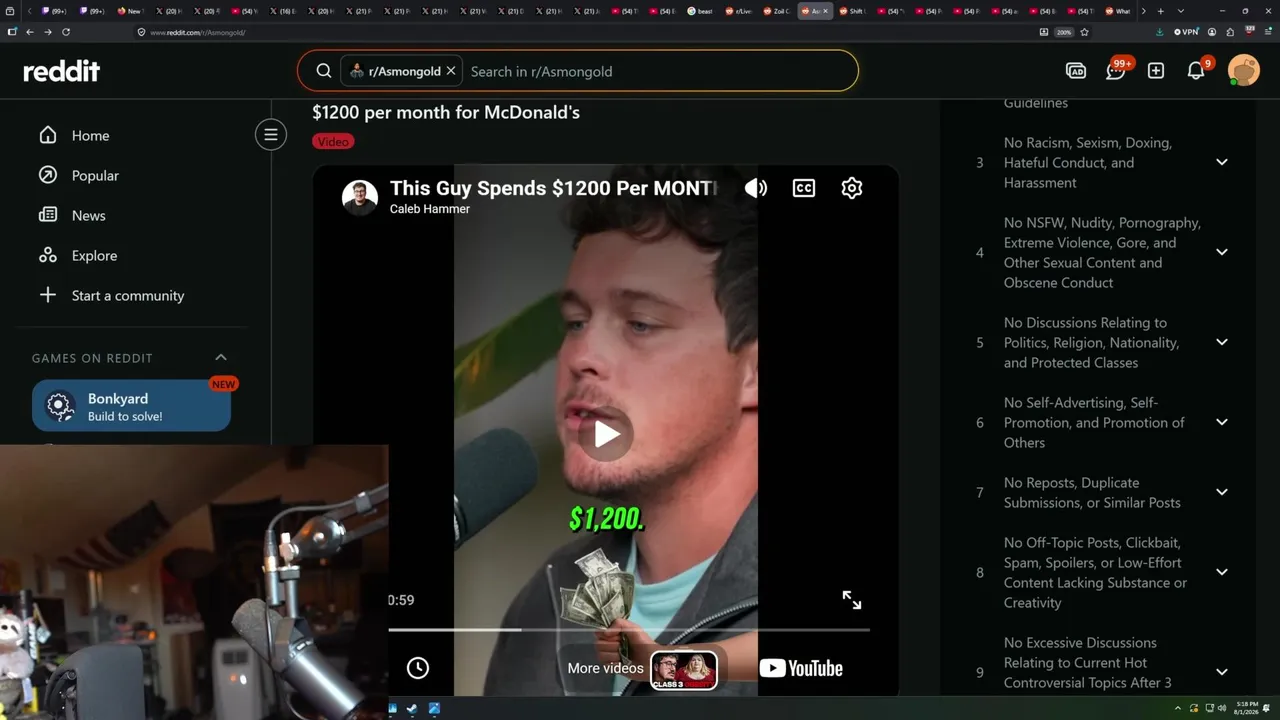Click the 200% zoom level indicator
The height and width of the screenshot is (720, 1280).
click(x=1064, y=32)
